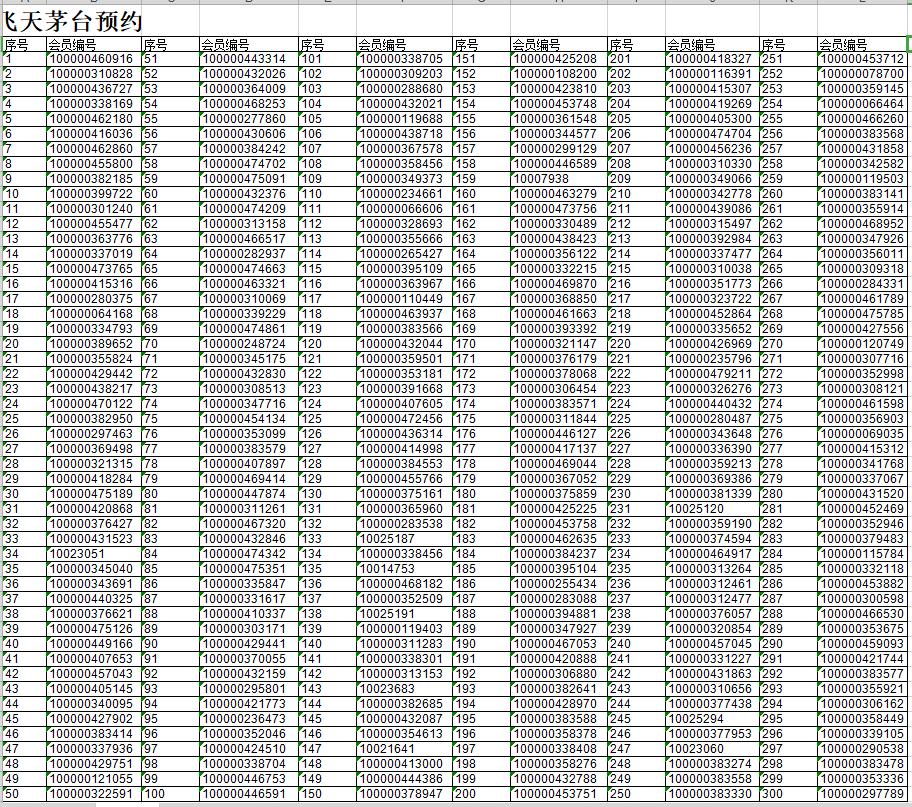Select cell with member number 100000460916
Image resolution: width=912 pixels, height=807 pixels.
coord(92,59)
